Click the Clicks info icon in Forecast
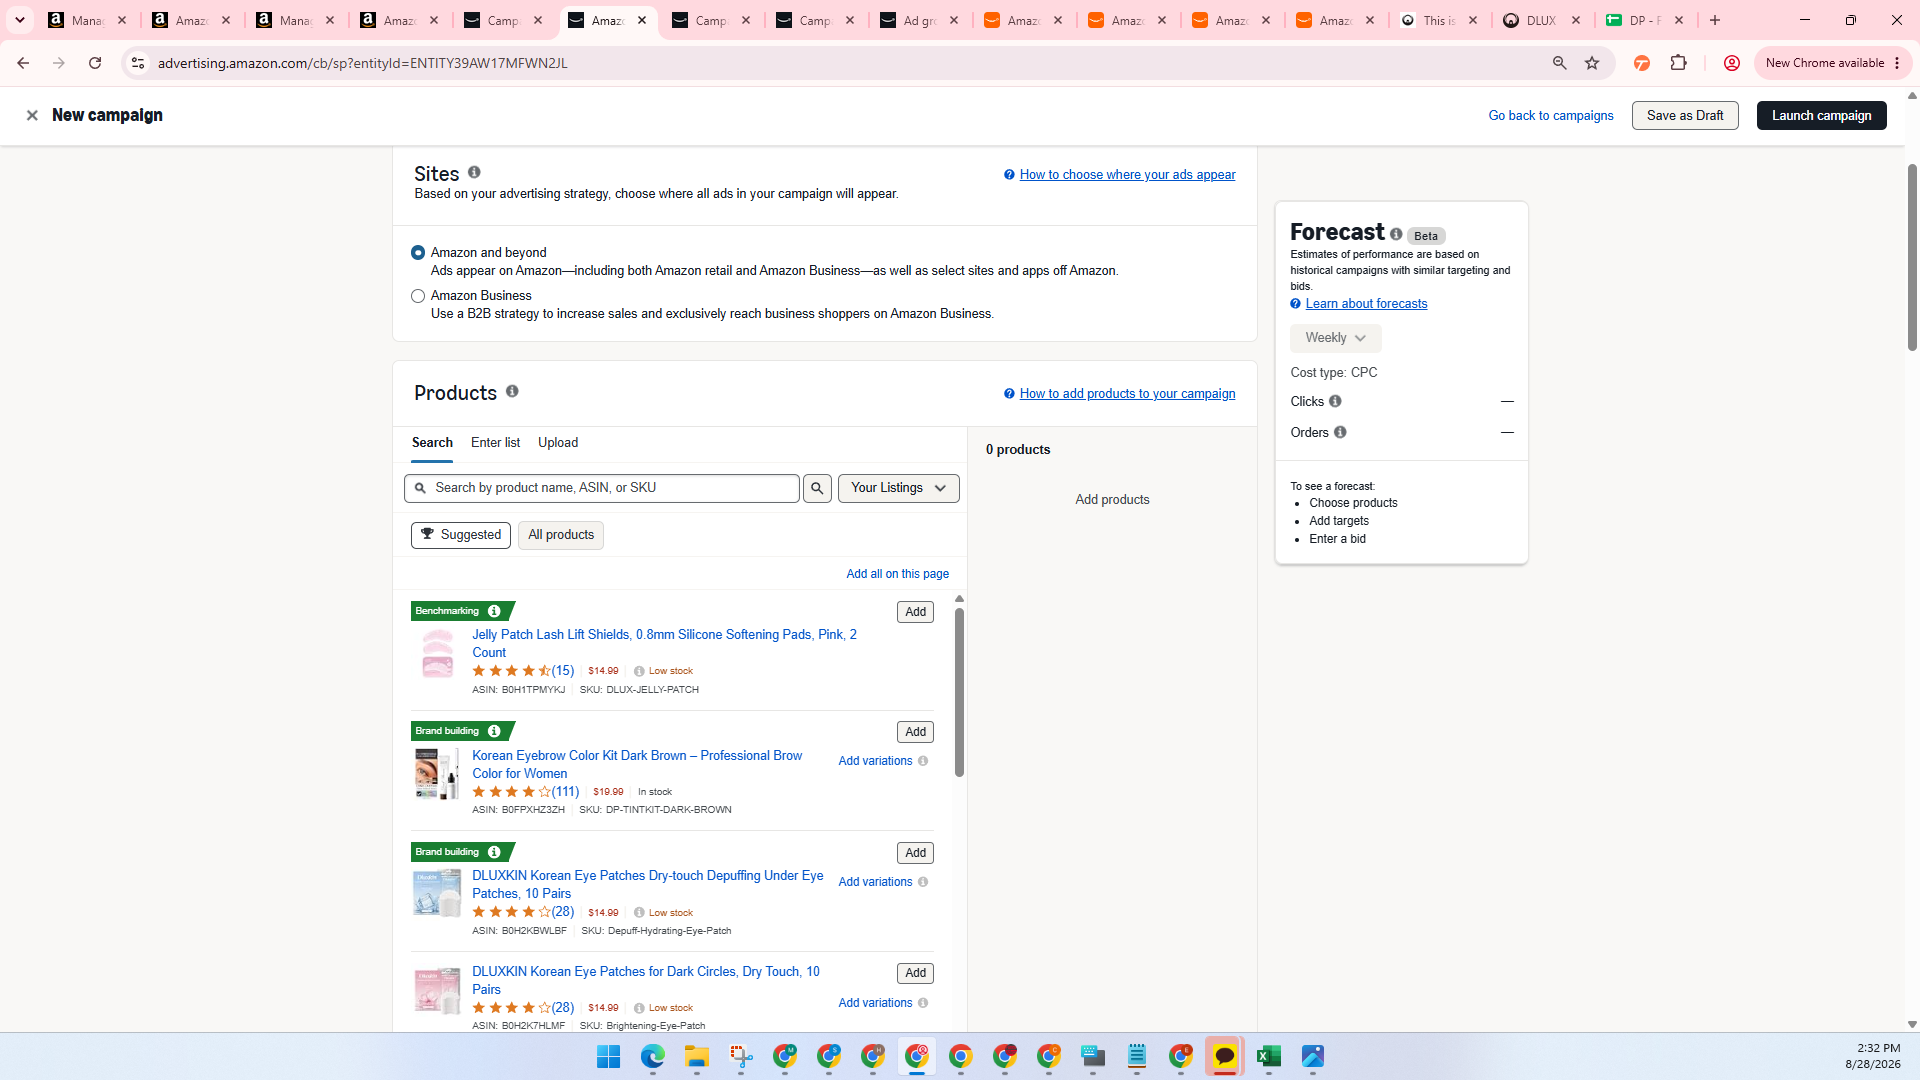Screen dimensions: 1920x1080 [1335, 401]
